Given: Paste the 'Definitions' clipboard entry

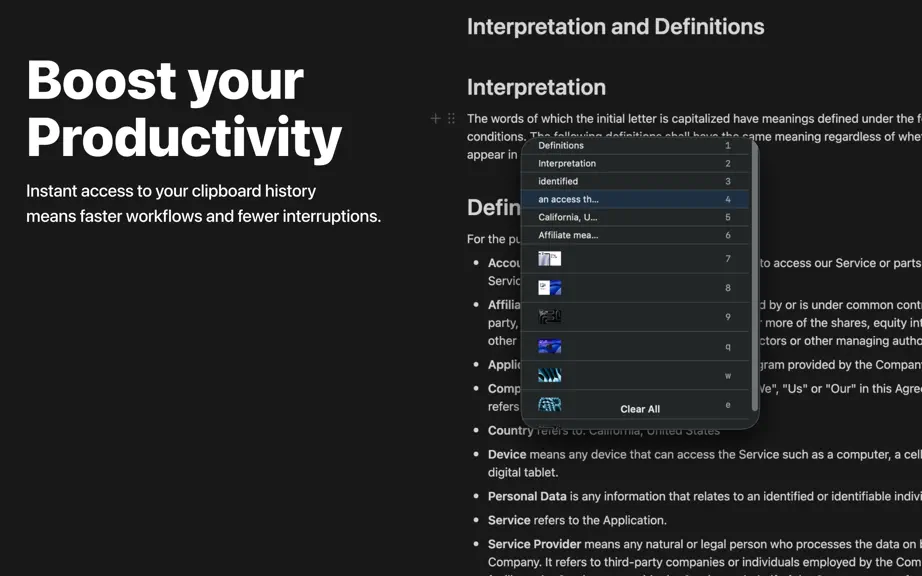Looking at the screenshot, I should (x=636, y=146).
